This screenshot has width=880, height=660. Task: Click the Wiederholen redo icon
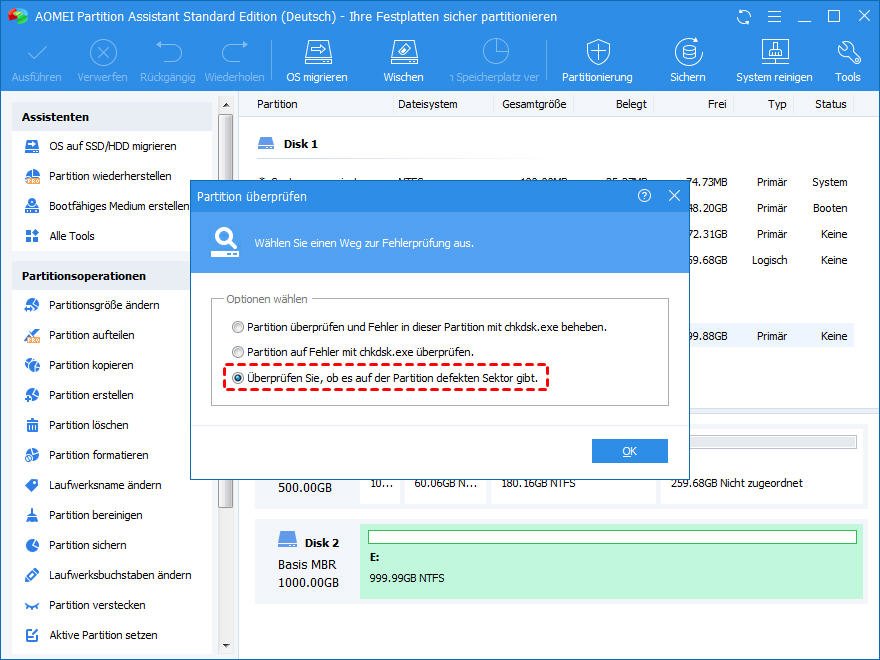click(x=234, y=53)
